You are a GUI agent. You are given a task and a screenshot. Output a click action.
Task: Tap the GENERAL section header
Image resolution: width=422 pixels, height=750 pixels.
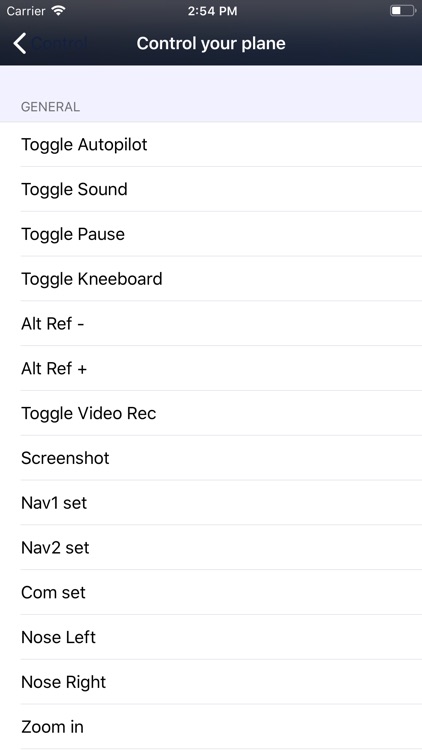click(50, 107)
